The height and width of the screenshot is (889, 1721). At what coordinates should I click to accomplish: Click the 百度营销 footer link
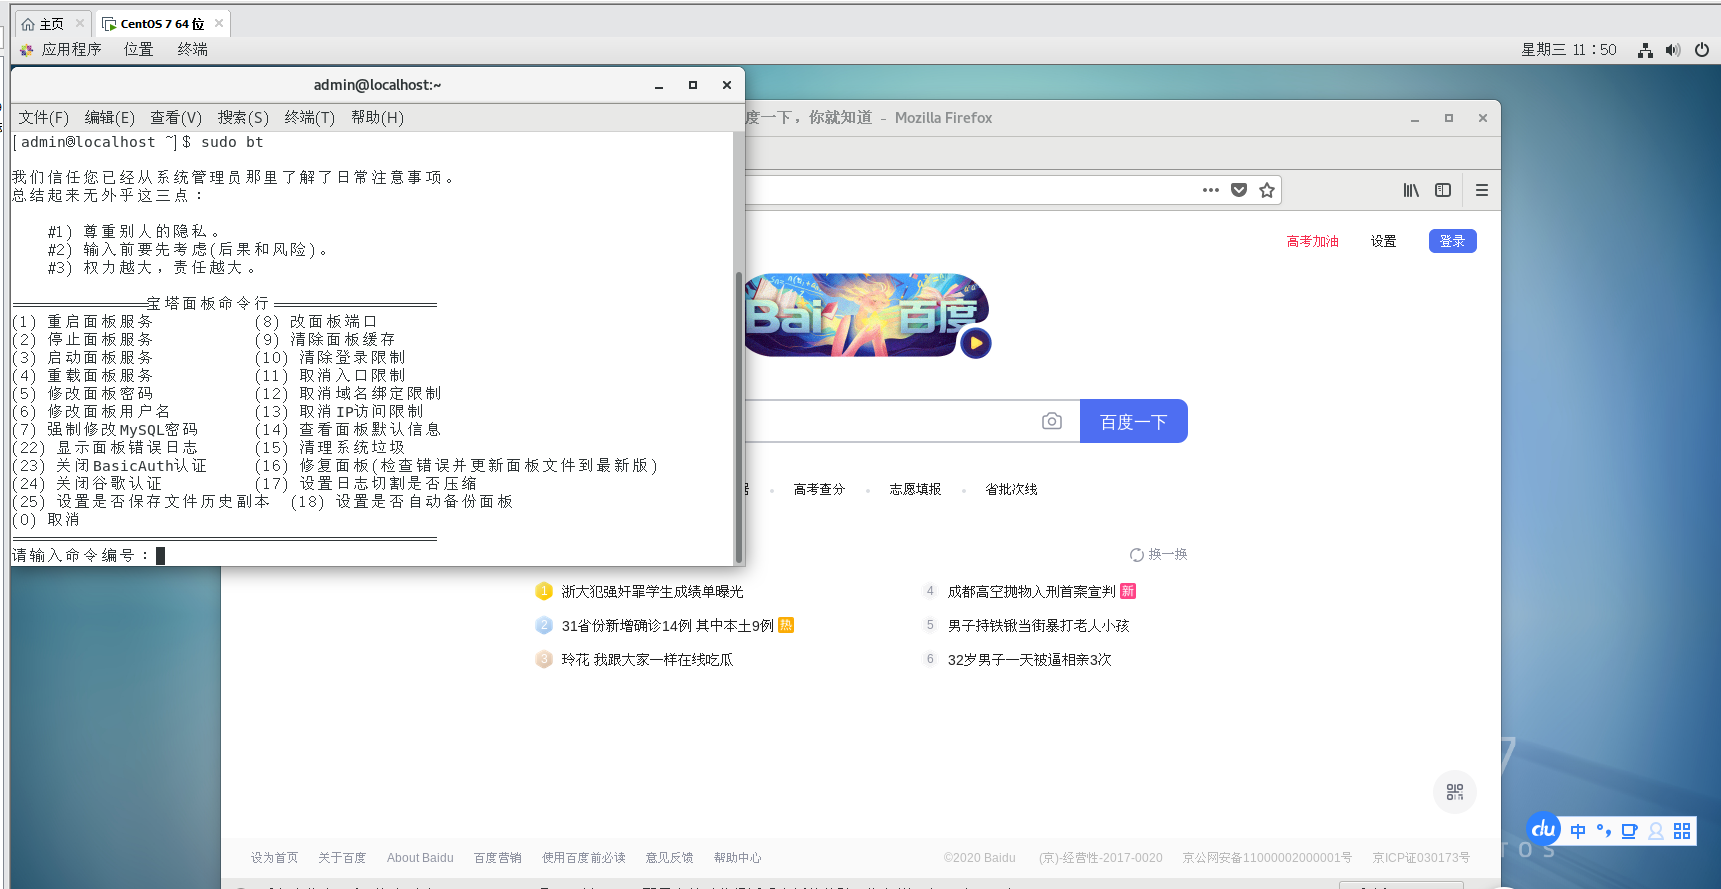tap(498, 858)
